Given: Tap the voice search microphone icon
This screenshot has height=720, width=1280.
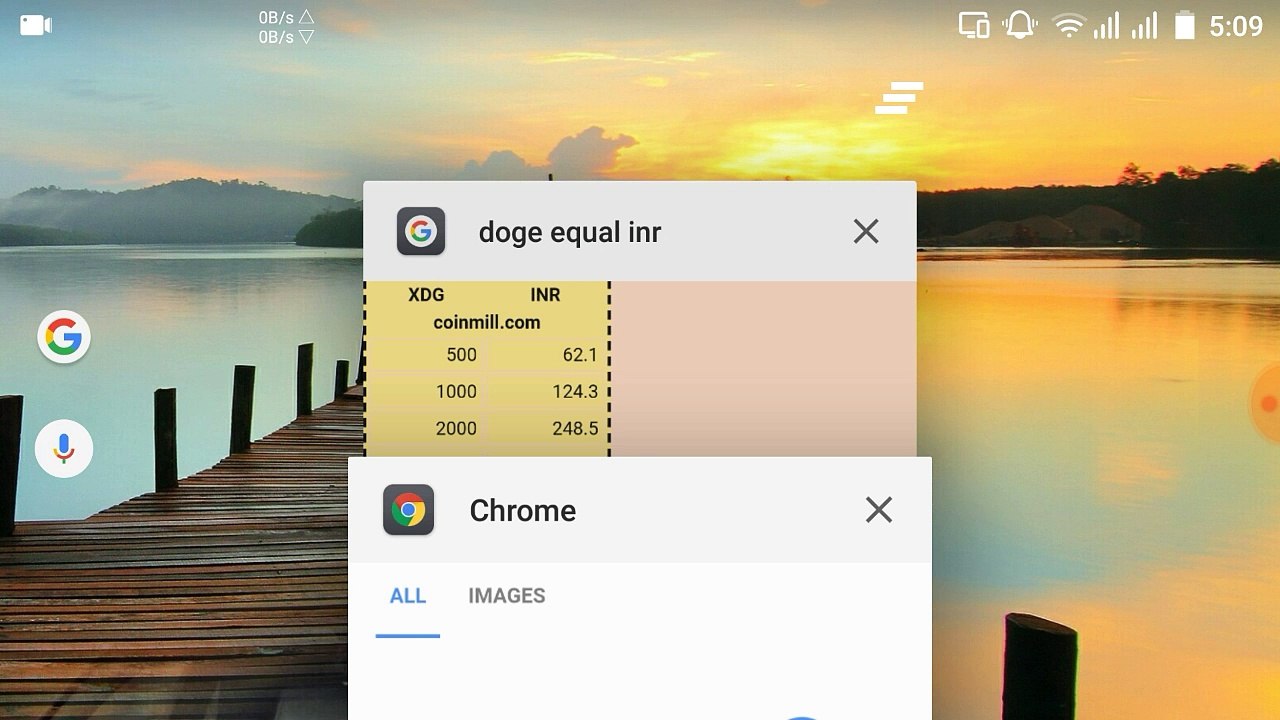Looking at the screenshot, I should pyautogui.click(x=64, y=448).
